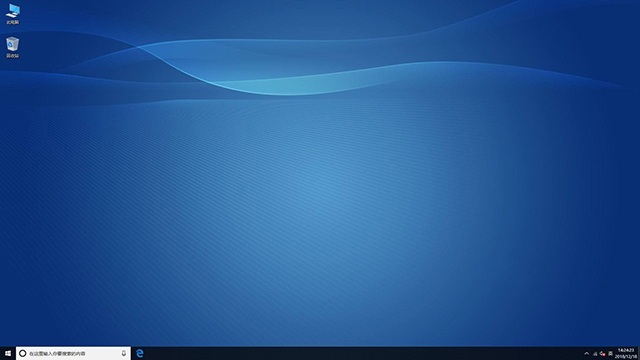This screenshot has width=640, height=360.
Task: Open the Windows Start menu
Action: (8, 353)
